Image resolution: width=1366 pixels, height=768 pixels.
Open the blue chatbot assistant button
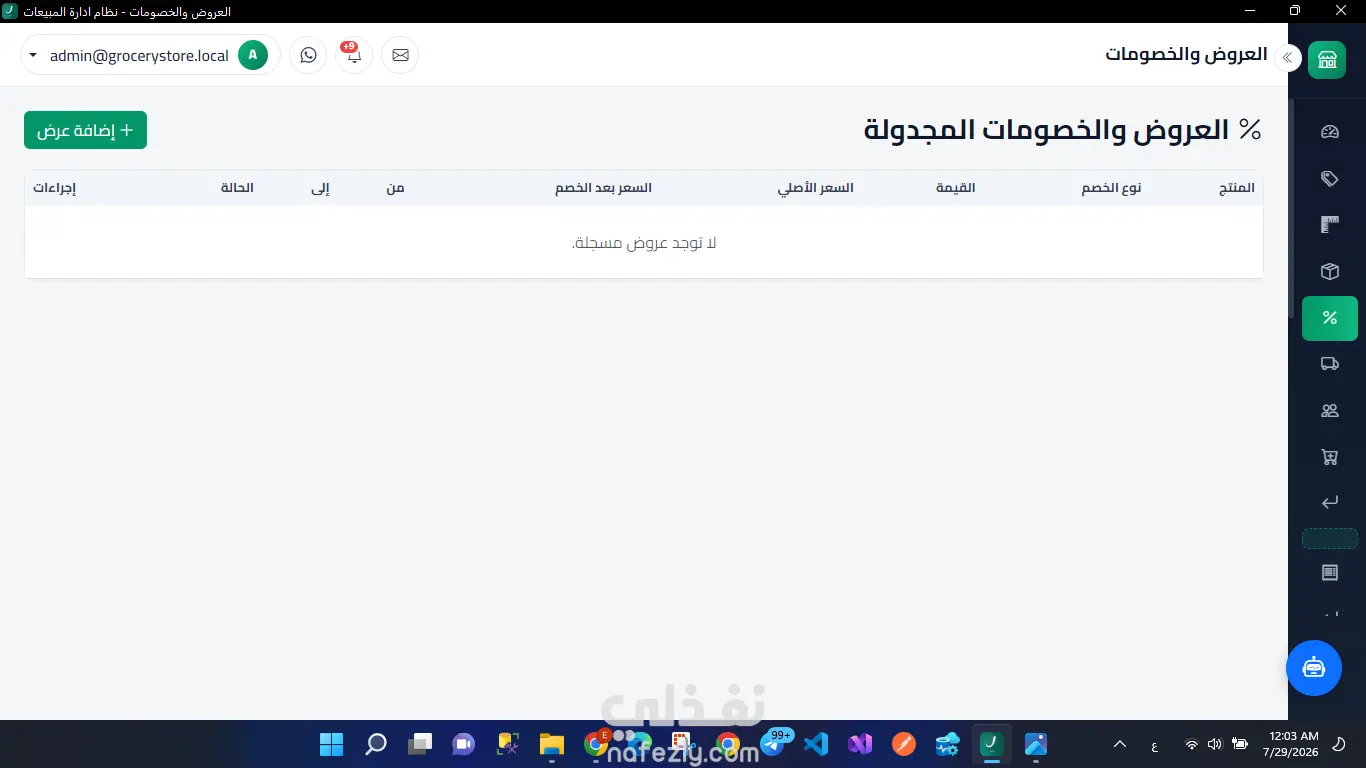pos(1313,667)
